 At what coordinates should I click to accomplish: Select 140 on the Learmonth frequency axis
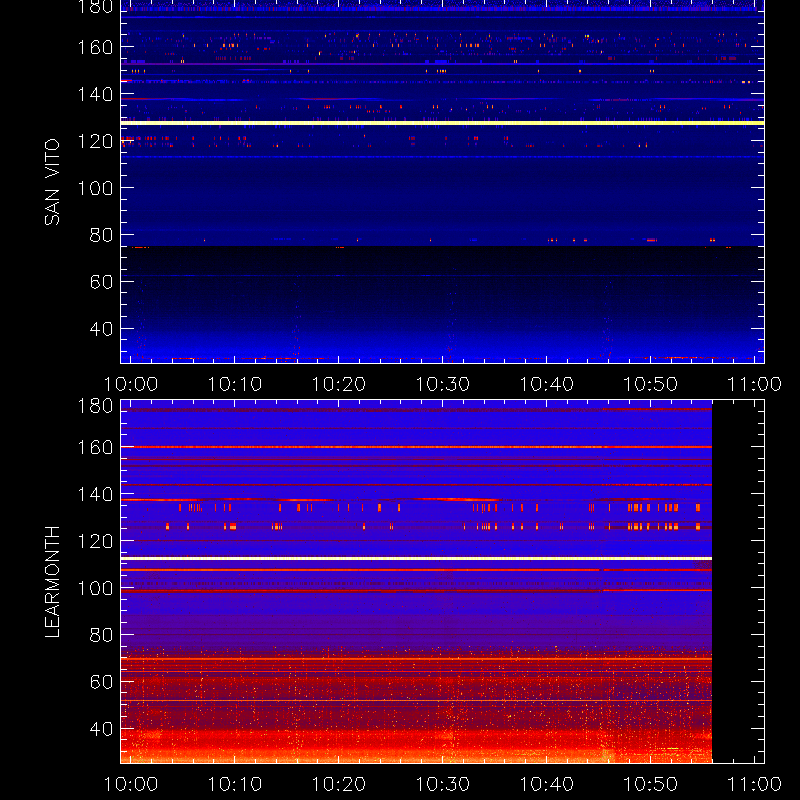95,494
